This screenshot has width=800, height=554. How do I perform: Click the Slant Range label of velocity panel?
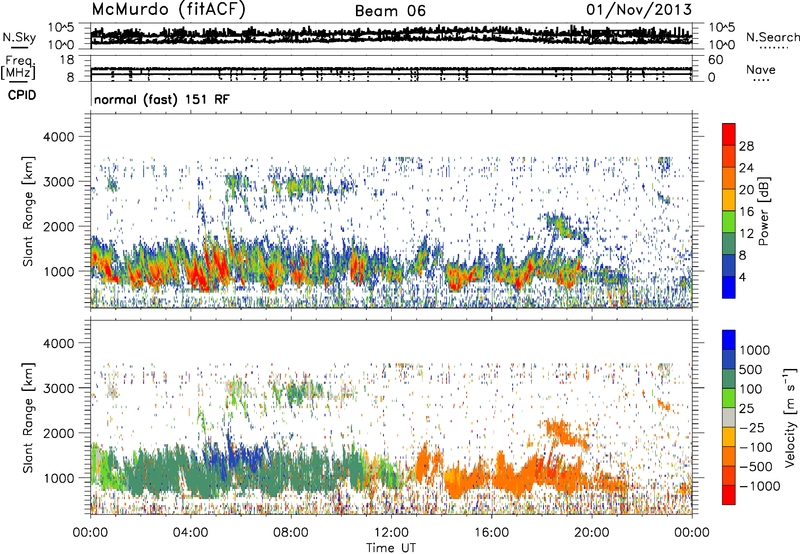[x=28, y=417]
